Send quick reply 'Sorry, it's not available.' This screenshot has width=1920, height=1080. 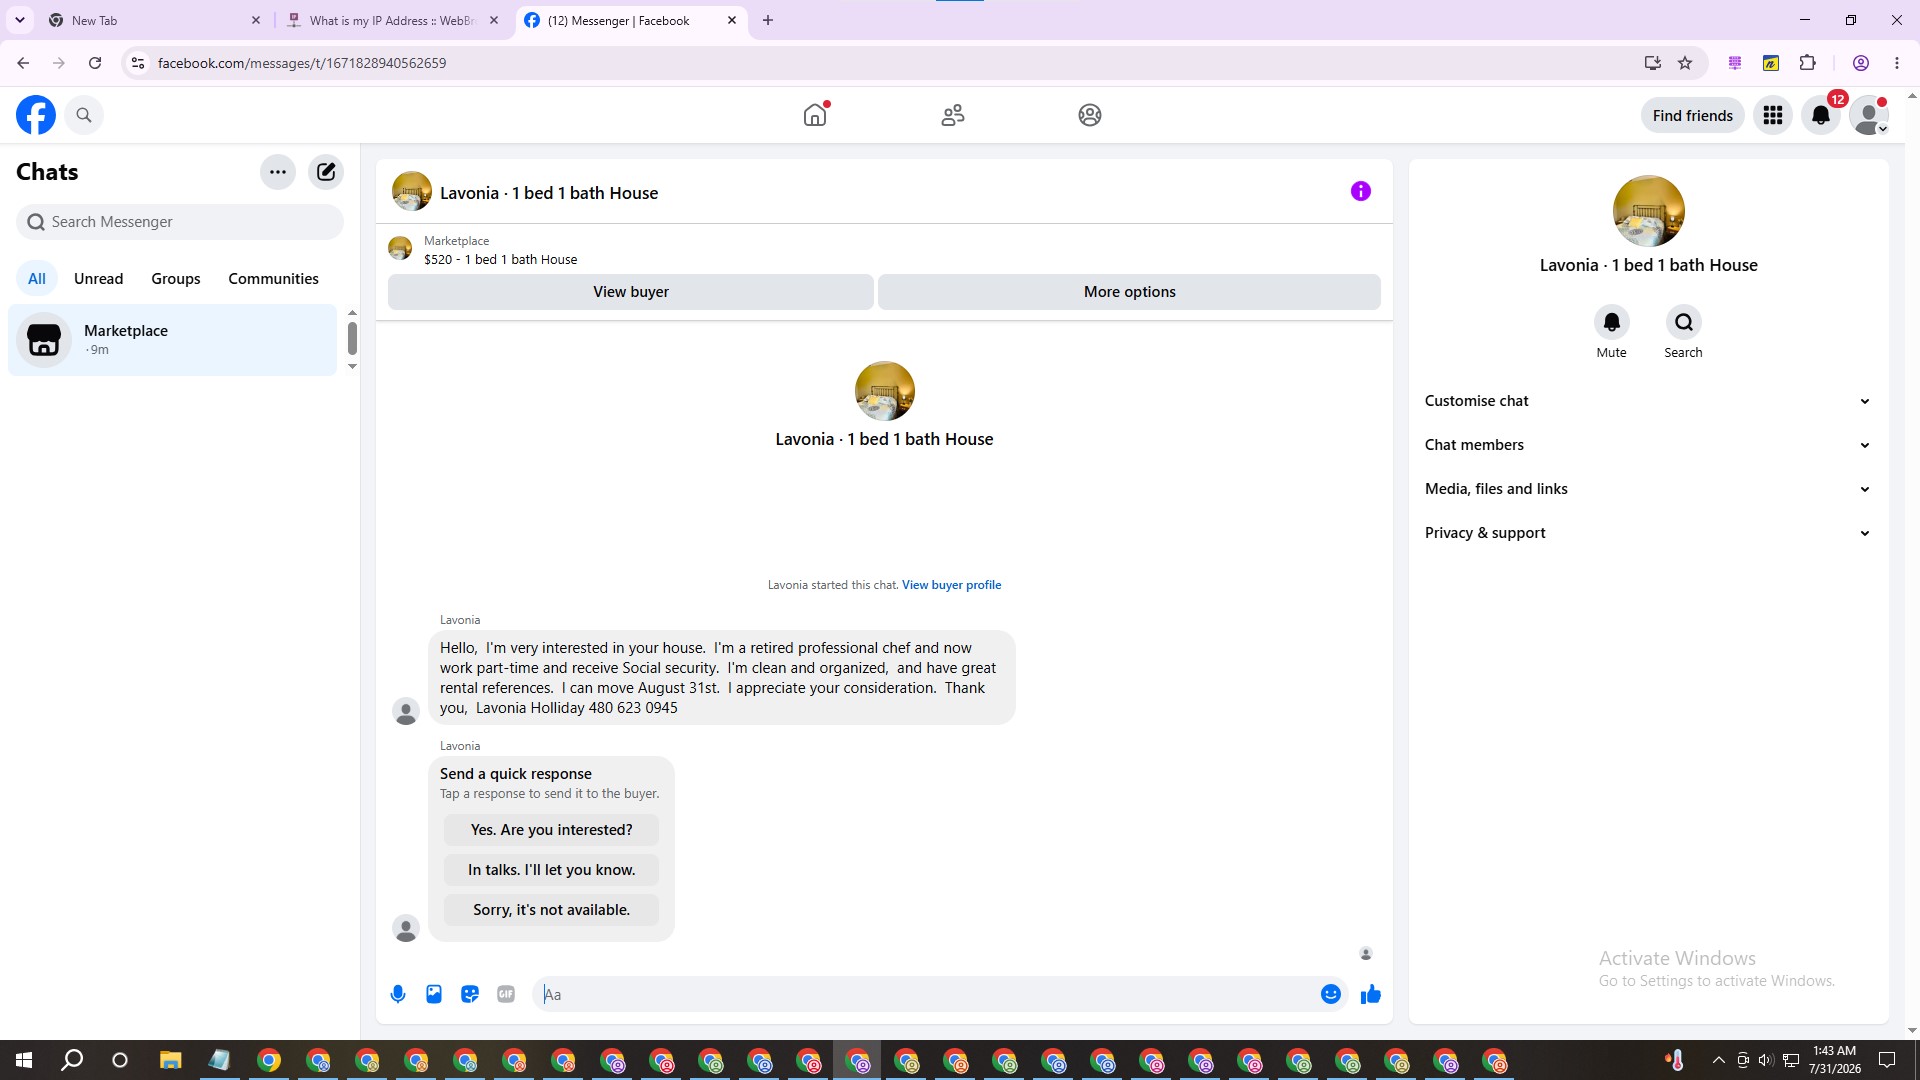click(551, 910)
